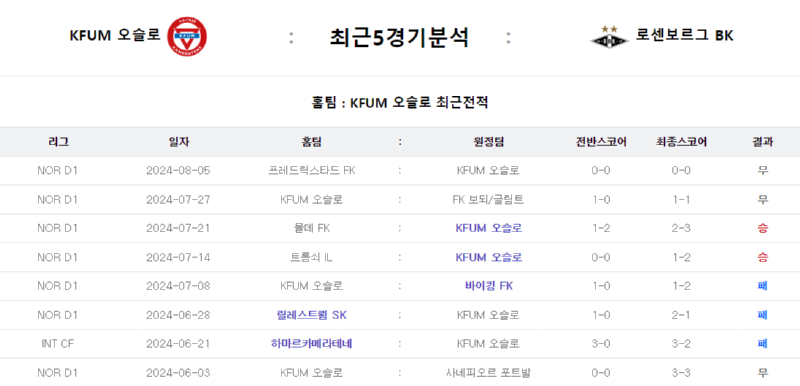Screen dimensions: 800x386
Task: Click the first-half score 3-0
Action: (601, 344)
